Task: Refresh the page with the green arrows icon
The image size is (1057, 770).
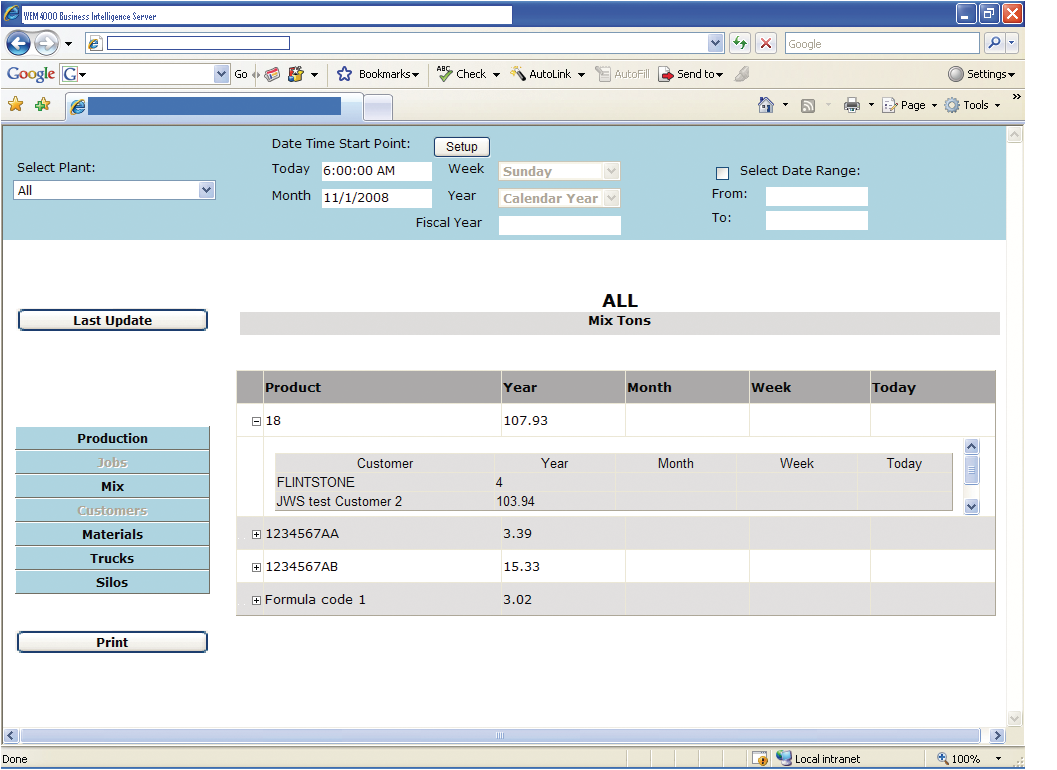Action: [740, 43]
